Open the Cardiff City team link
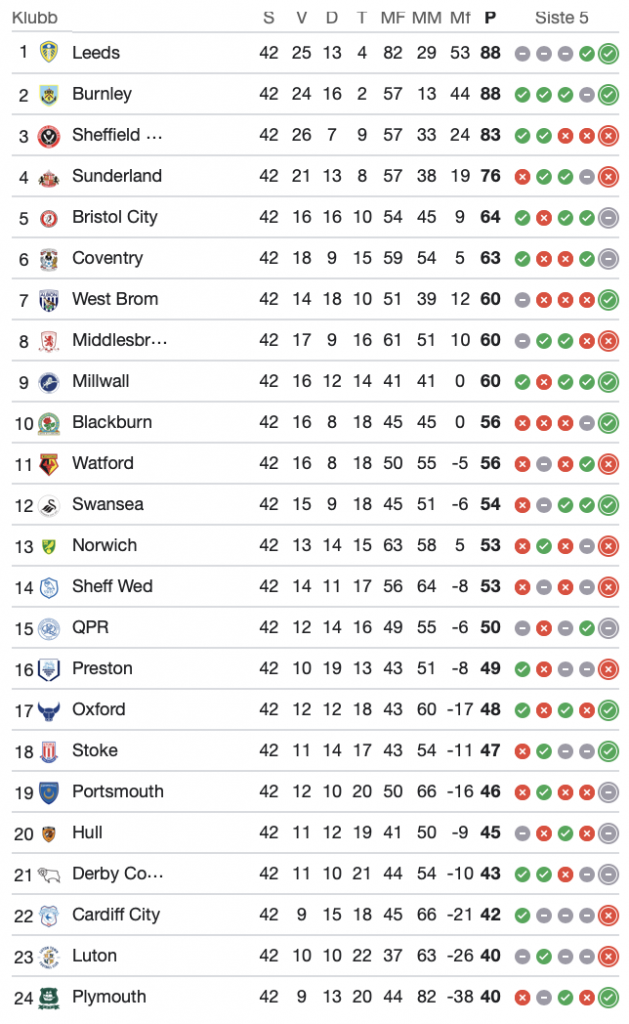629x1024 pixels. point(116,914)
